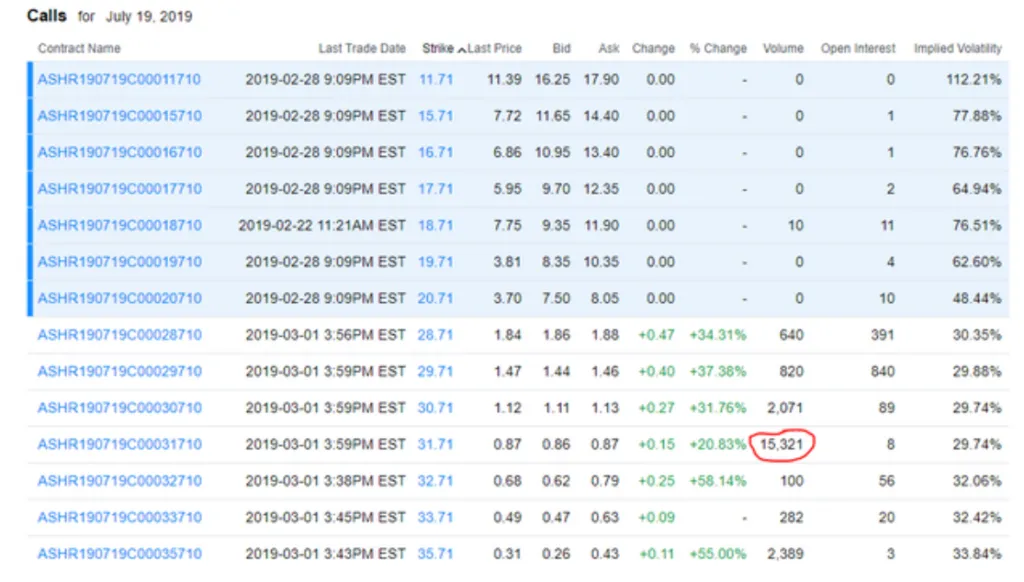Open contract ASHR190719C00035710

click(x=119, y=553)
